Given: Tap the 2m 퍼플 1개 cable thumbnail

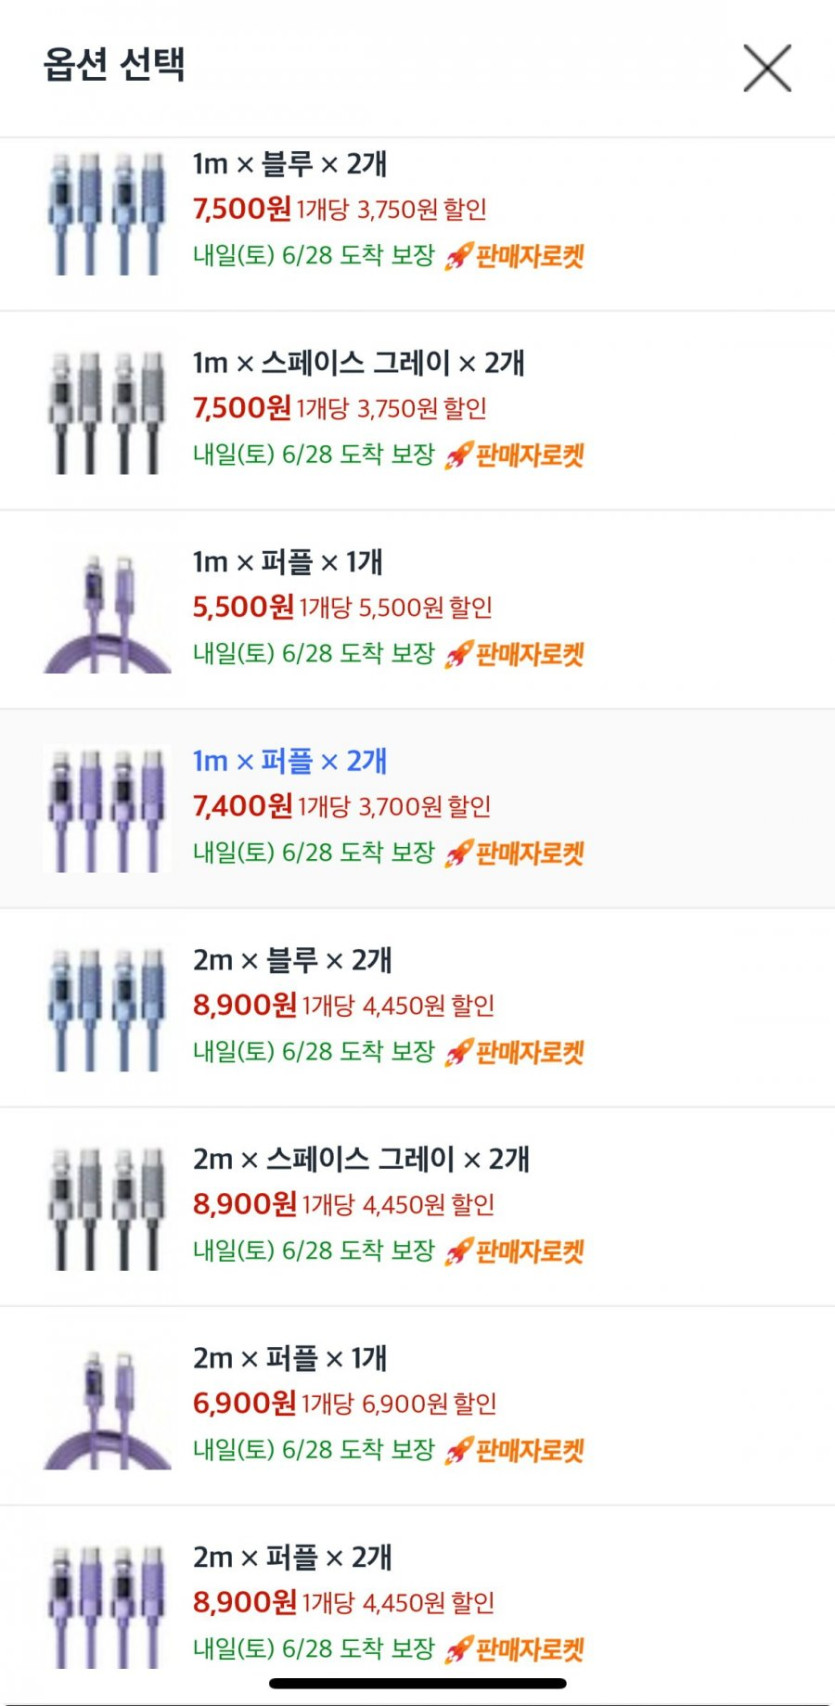Looking at the screenshot, I should click(x=107, y=1406).
